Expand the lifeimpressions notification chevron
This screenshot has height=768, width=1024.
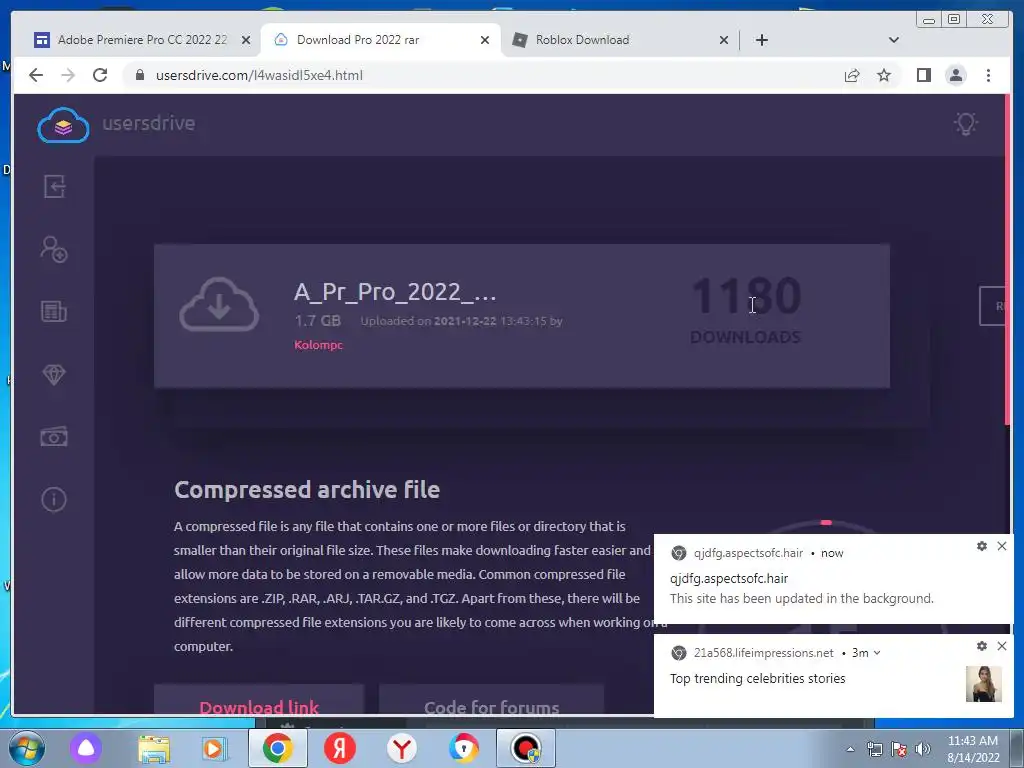(x=877, y=652)
